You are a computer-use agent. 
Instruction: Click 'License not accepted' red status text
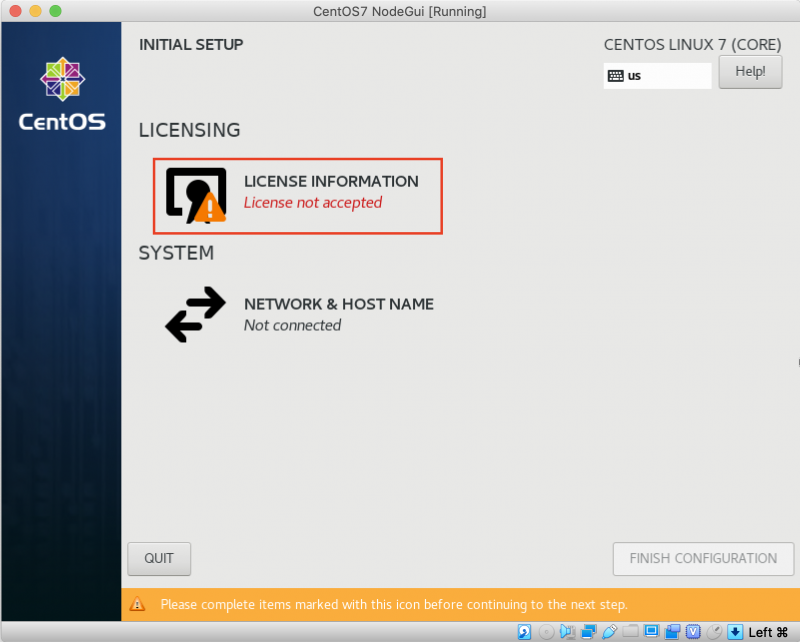(313, 203)
